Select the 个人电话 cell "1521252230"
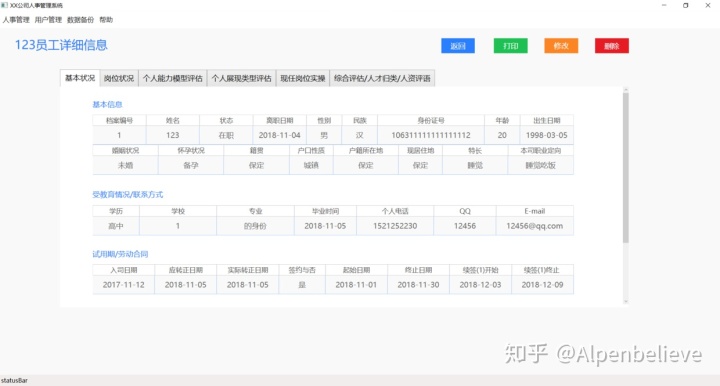 point(395,226)
